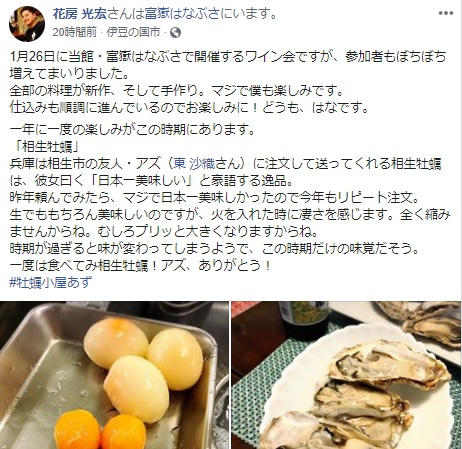
Task: Open the 伊豆の国市 location link
Action: (x=133, y=32)
